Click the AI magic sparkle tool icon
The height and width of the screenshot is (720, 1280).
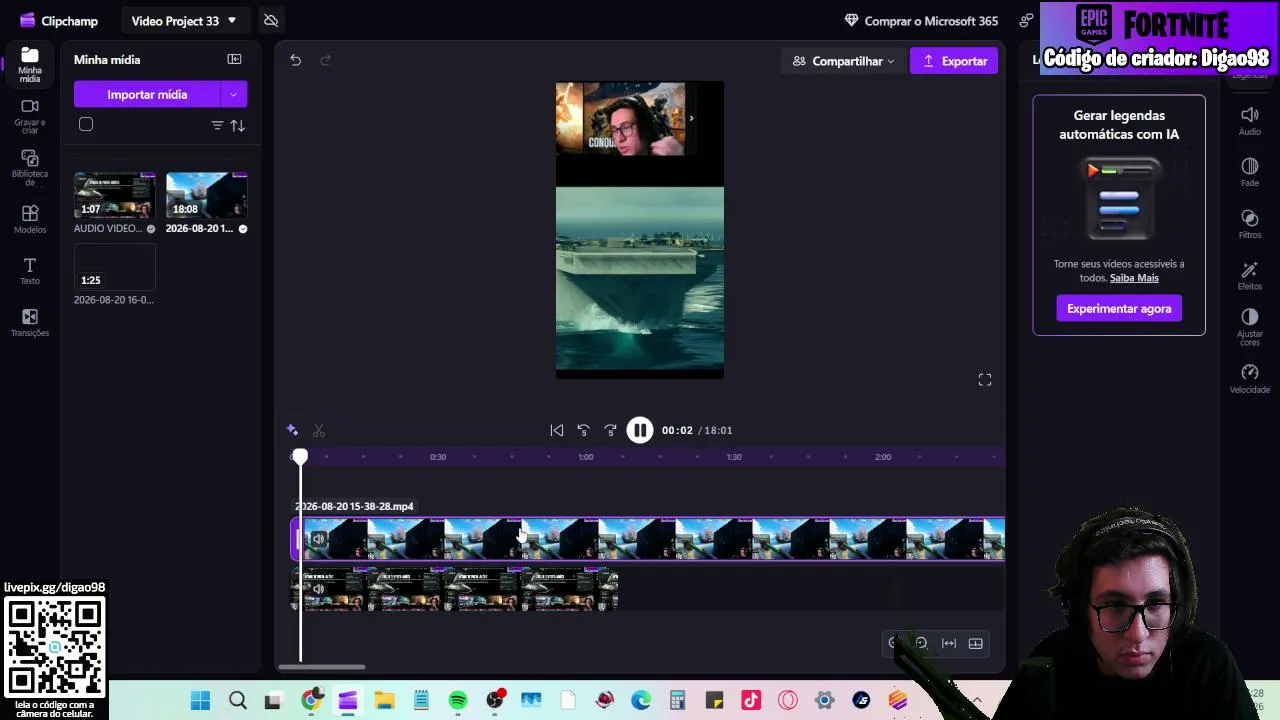[x=292, y=430]
